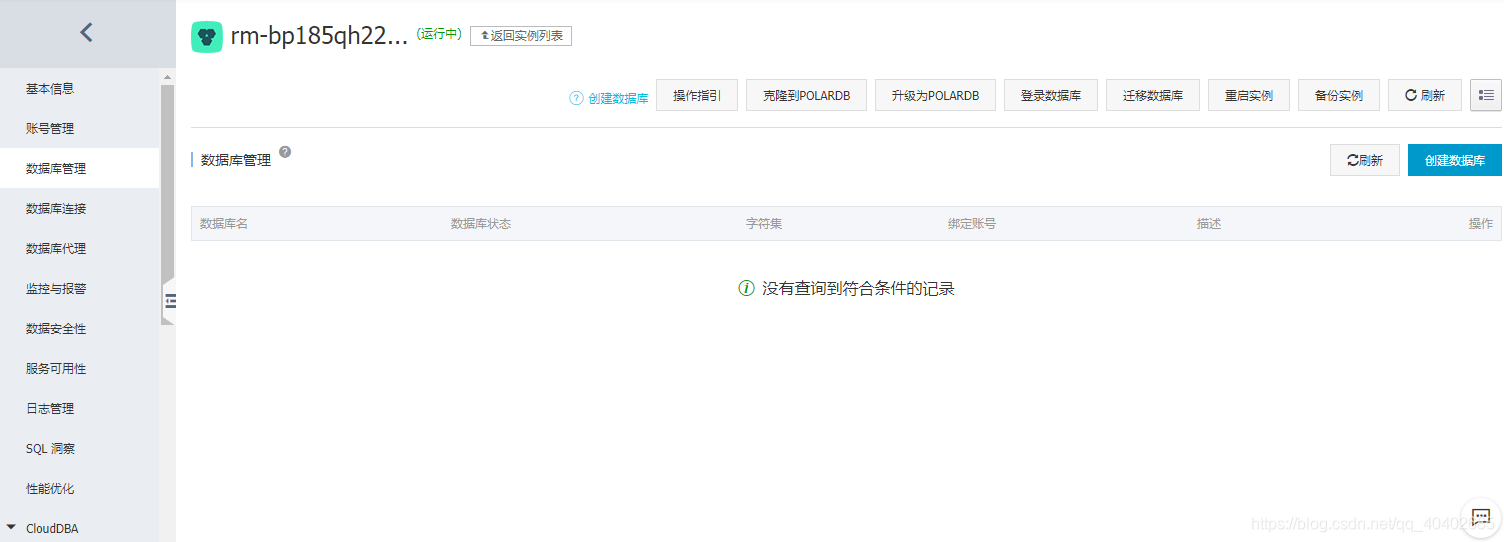Go to 日志管理 section
Image resolution: width=1504 pixels, height=542 pixels.
coord(50,409)
